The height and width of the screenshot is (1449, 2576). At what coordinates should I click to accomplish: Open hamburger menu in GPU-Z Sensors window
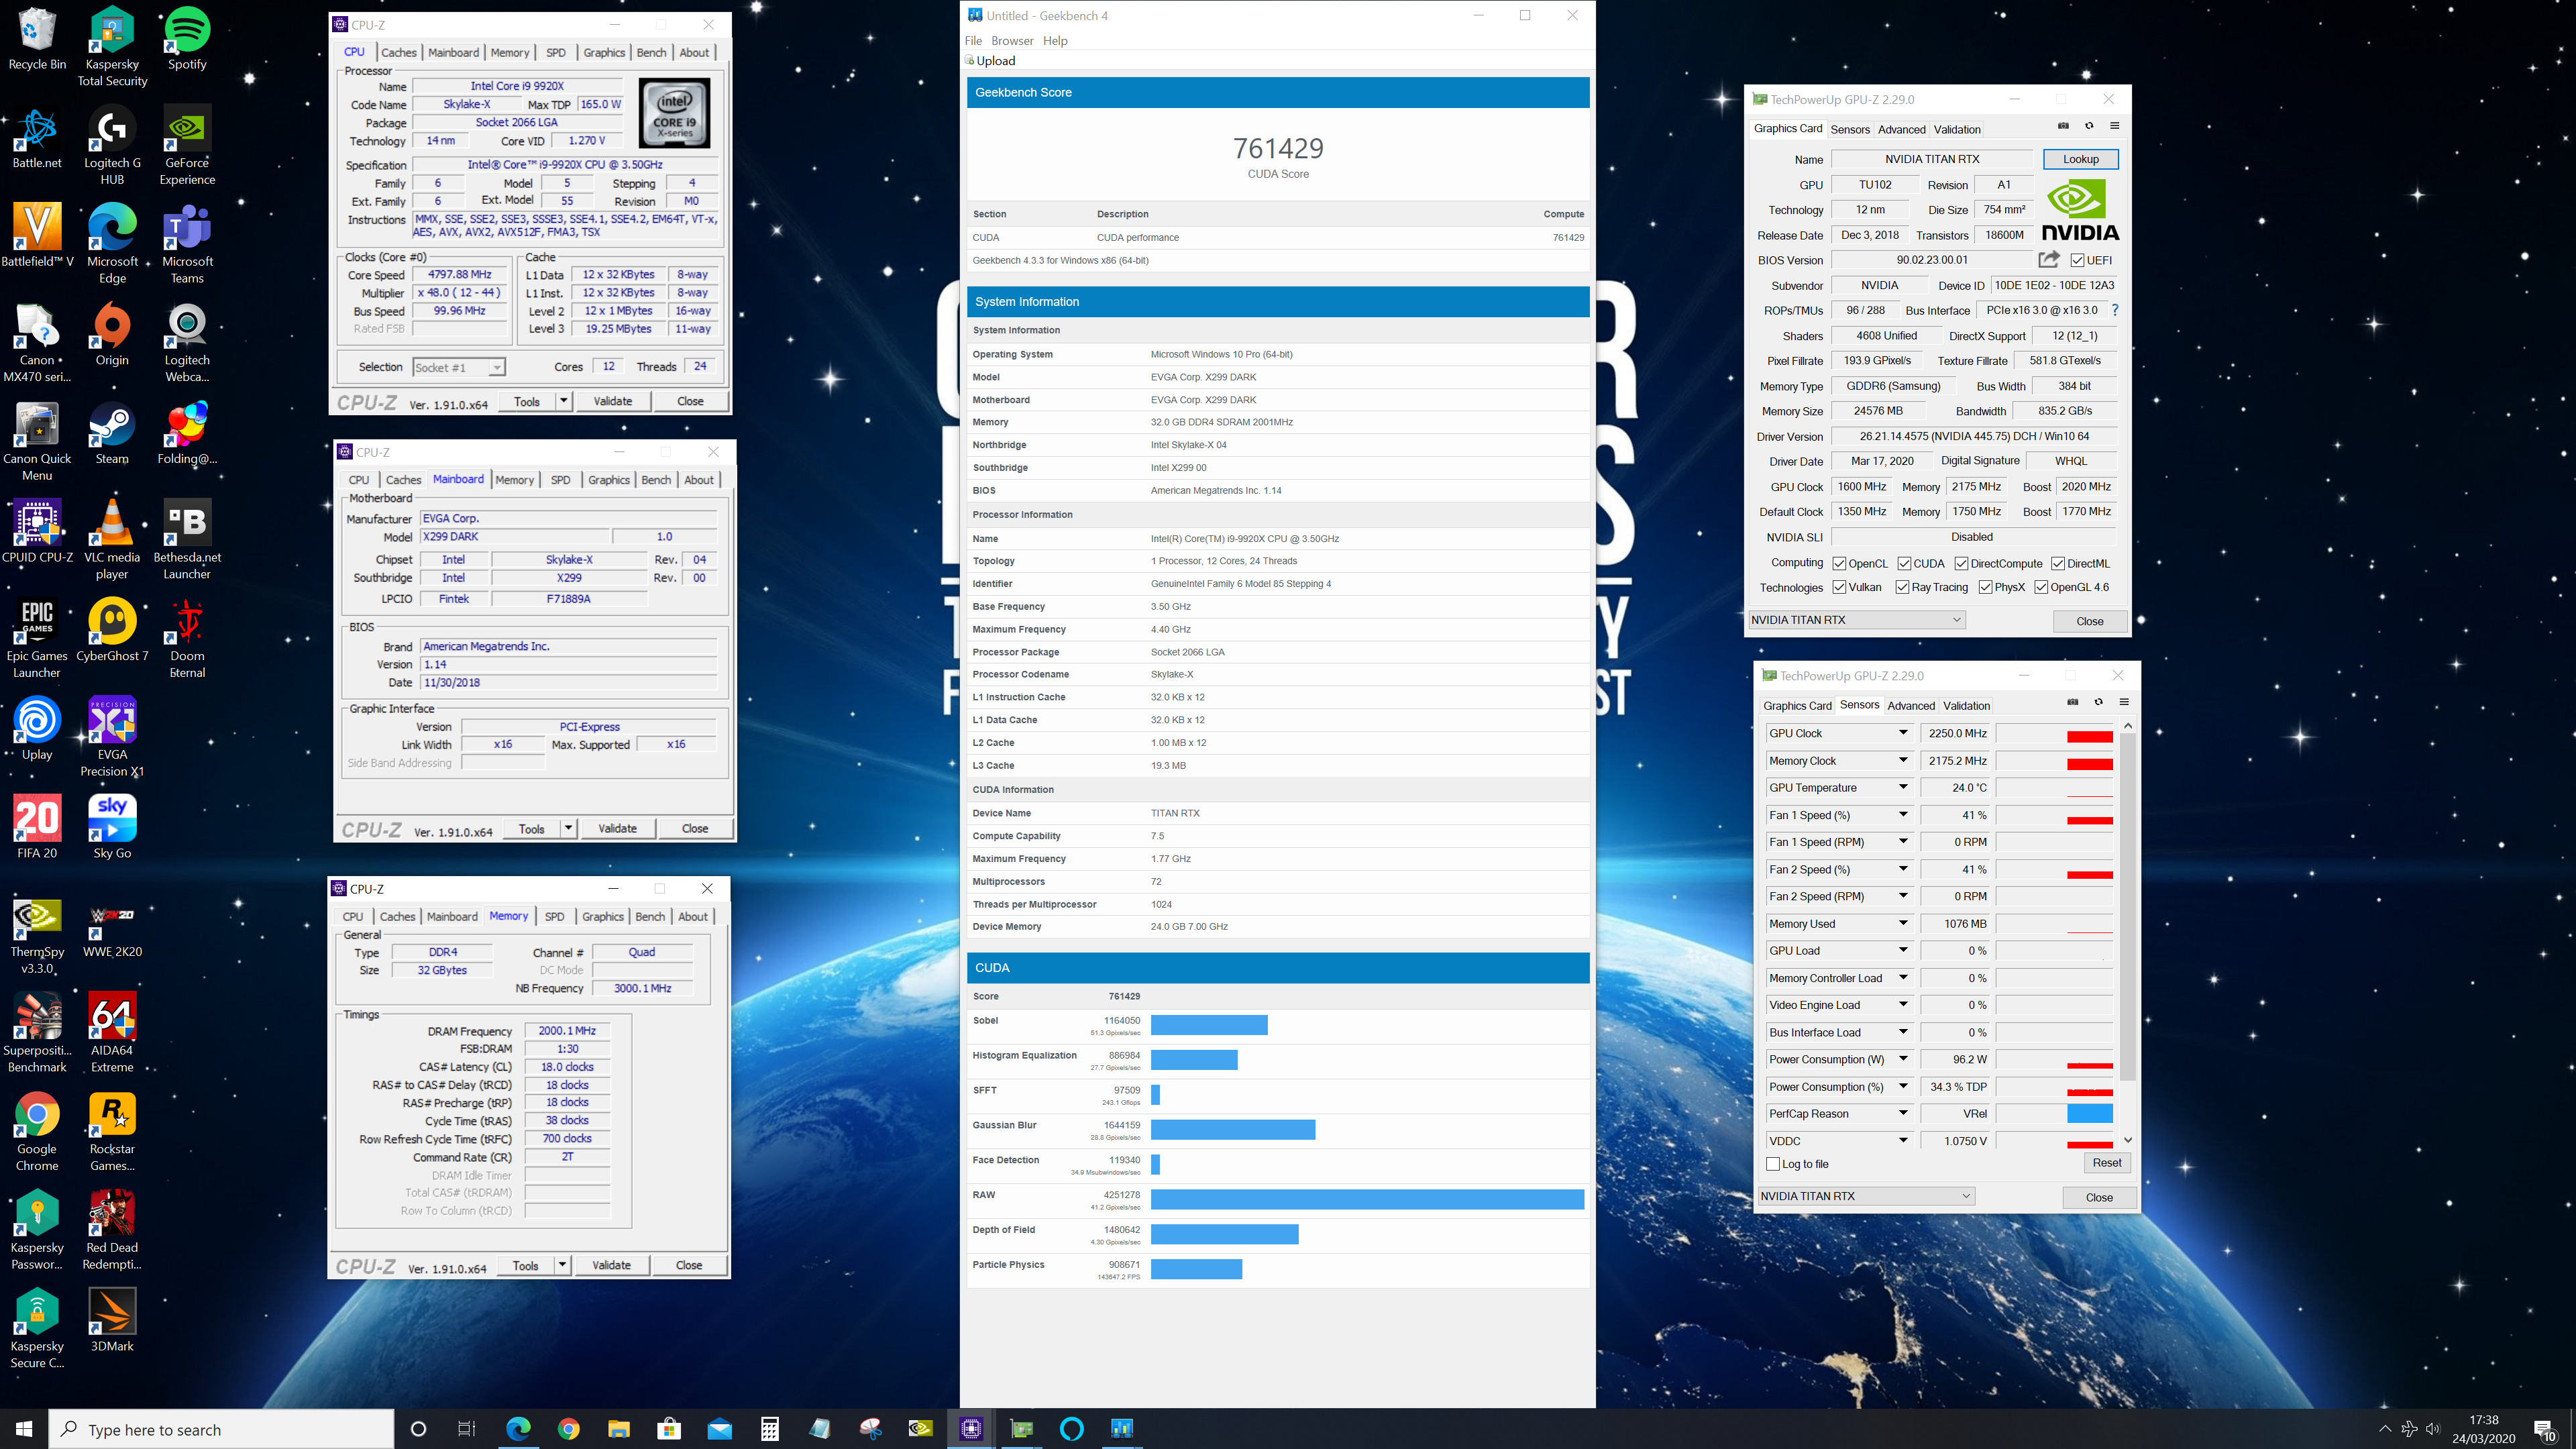(x=2124, y=702)
